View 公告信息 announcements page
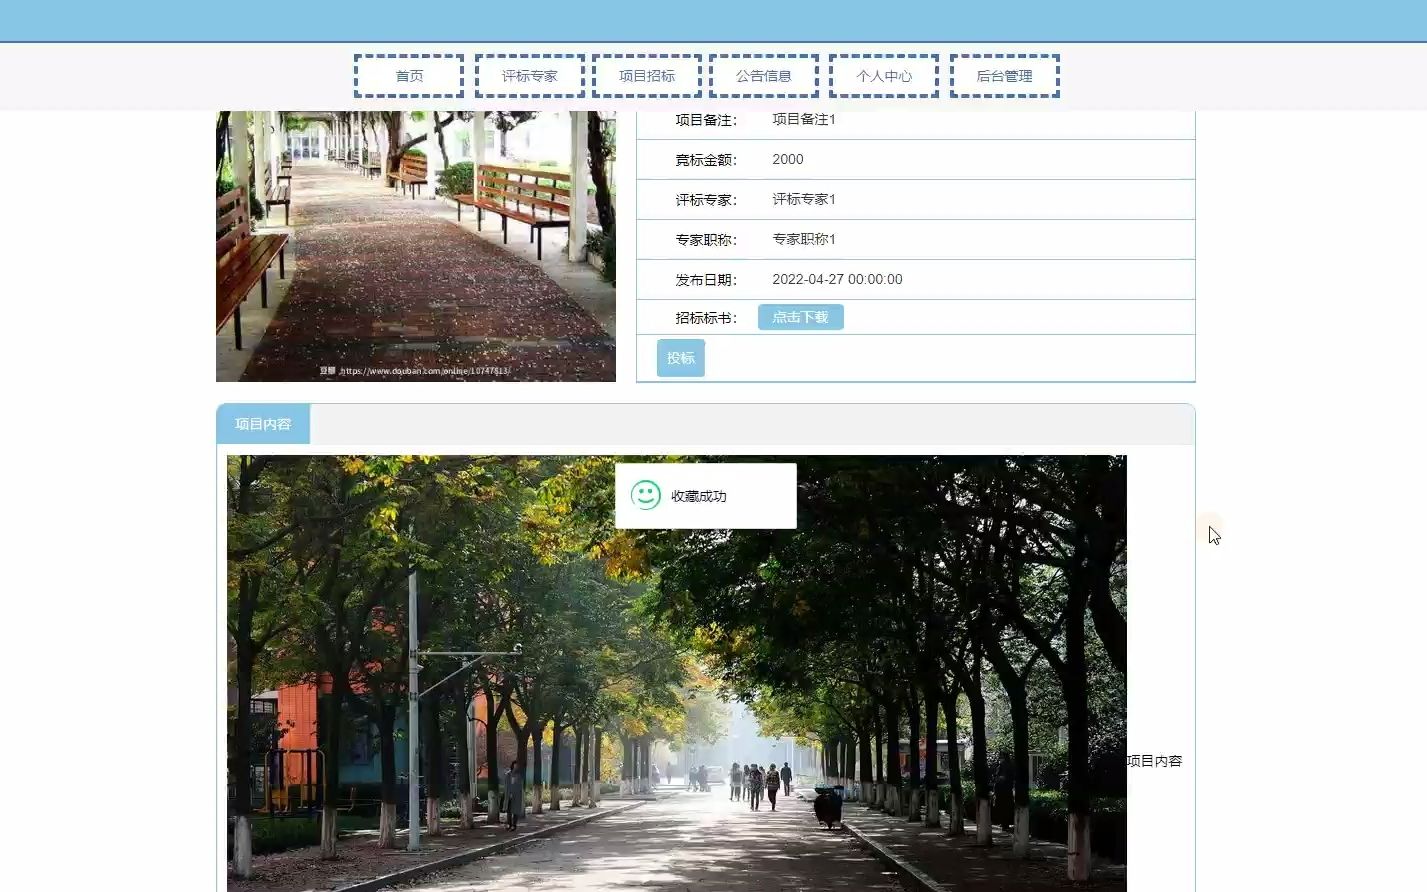Screen dimensions: 1427x892 pyautogui.click(x=763, y=75)
